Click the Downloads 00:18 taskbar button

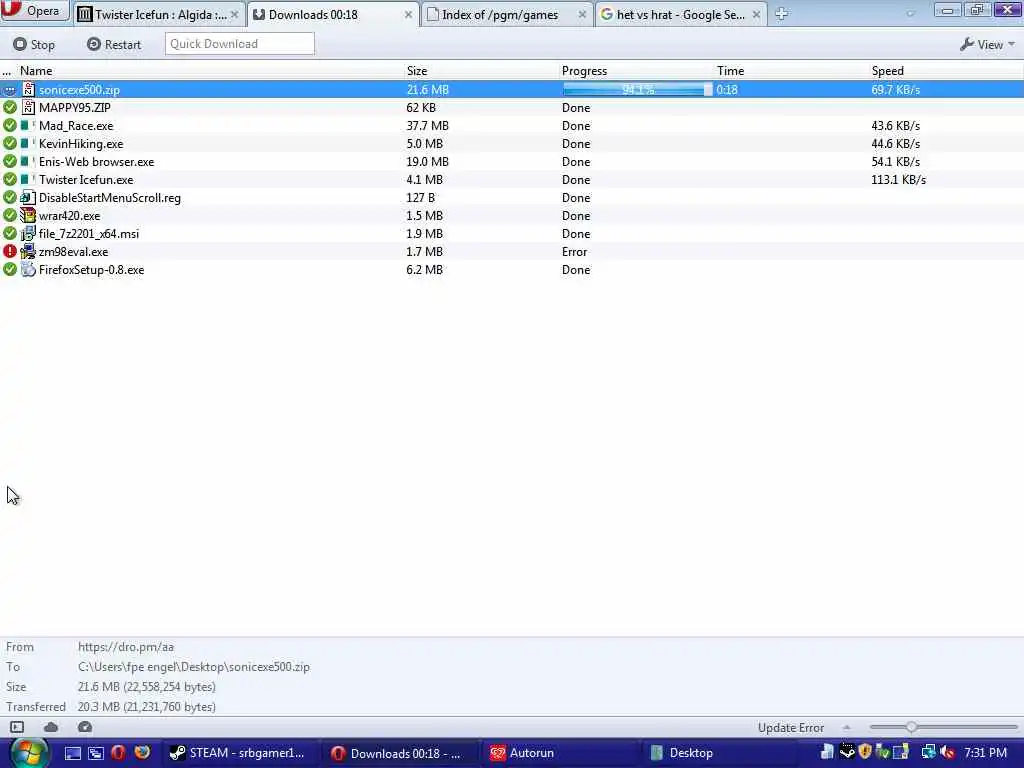click(x=400, y=753)
